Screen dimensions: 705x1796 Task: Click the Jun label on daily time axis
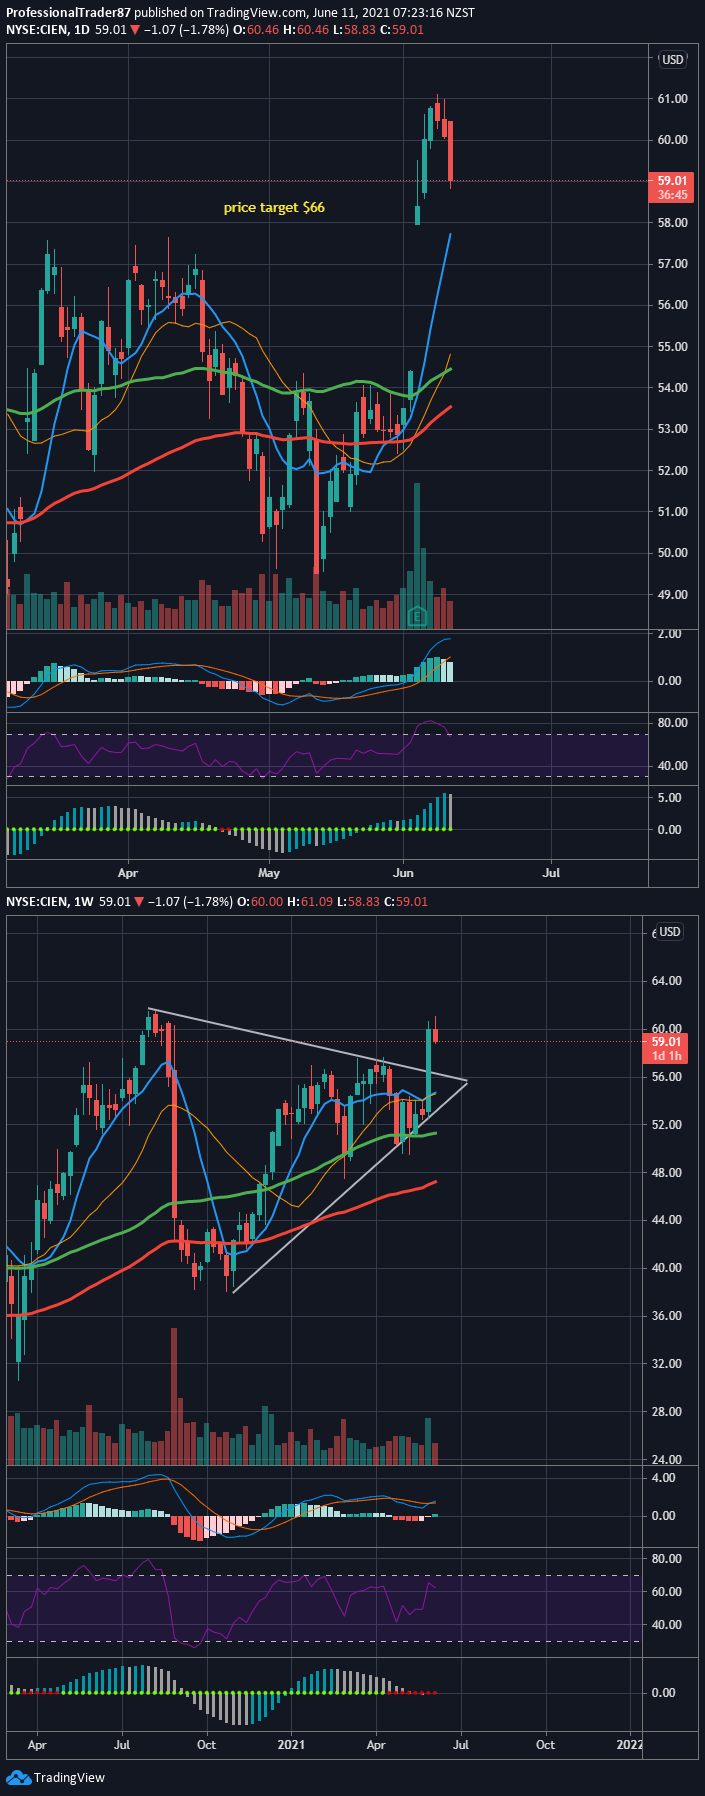(404, 873)
